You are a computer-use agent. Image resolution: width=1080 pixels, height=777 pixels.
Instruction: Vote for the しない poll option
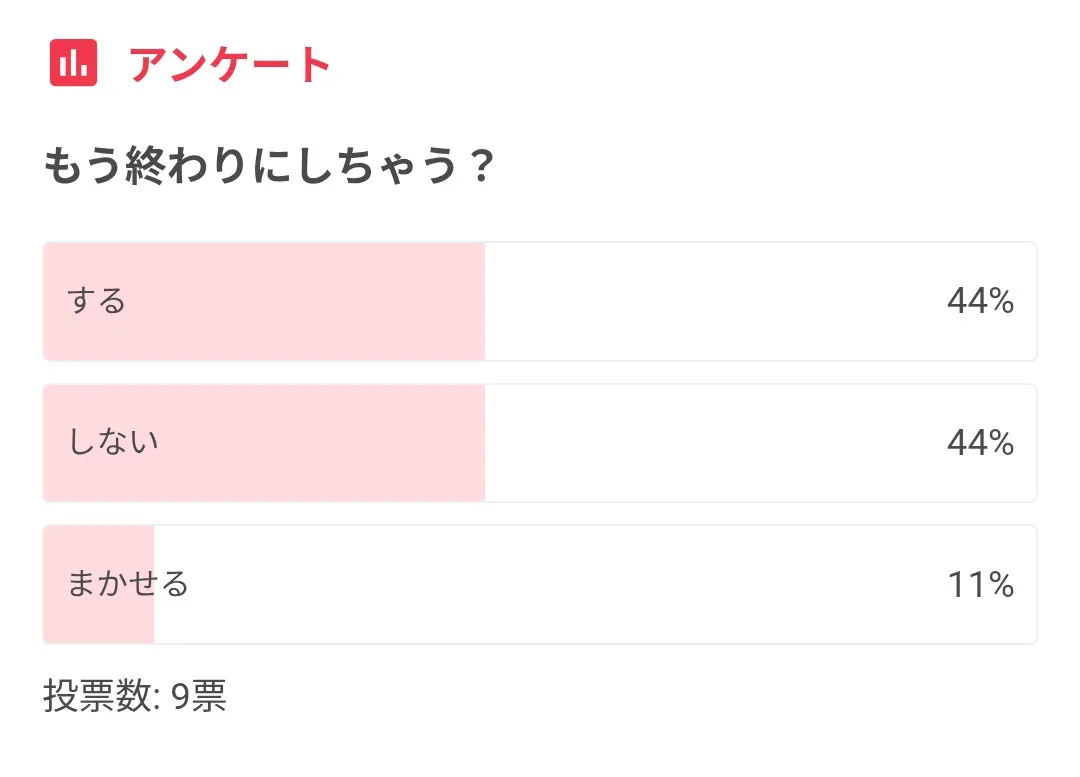pos(539,443)
